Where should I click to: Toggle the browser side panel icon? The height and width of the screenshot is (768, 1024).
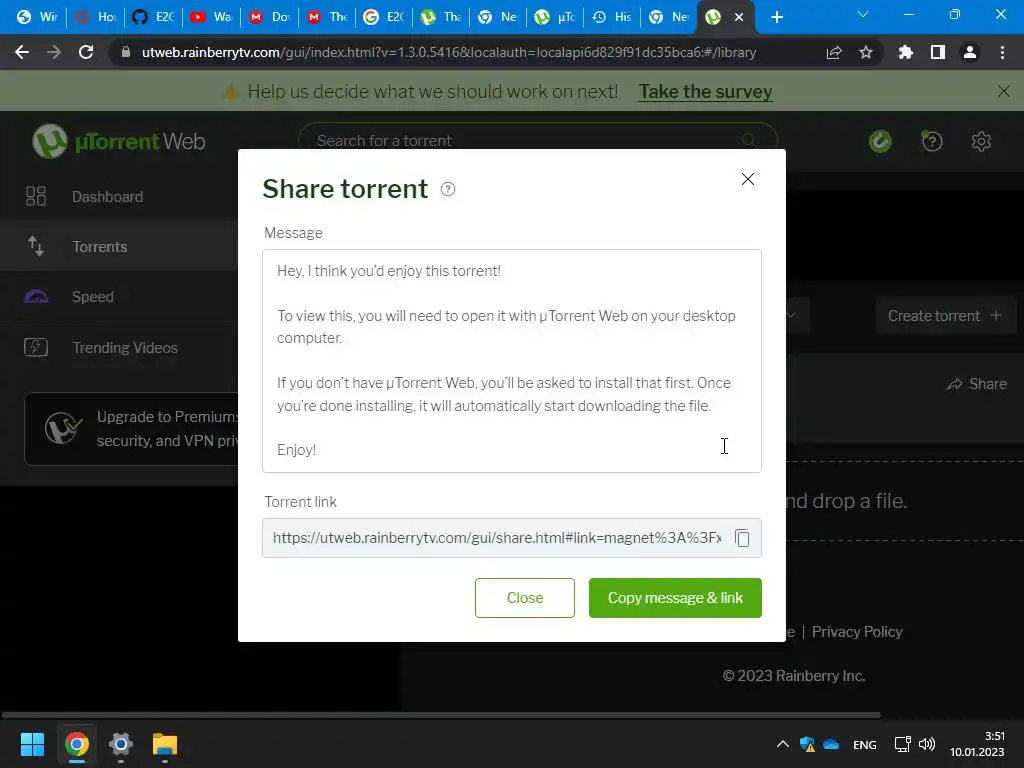click(x=938, y=52)
